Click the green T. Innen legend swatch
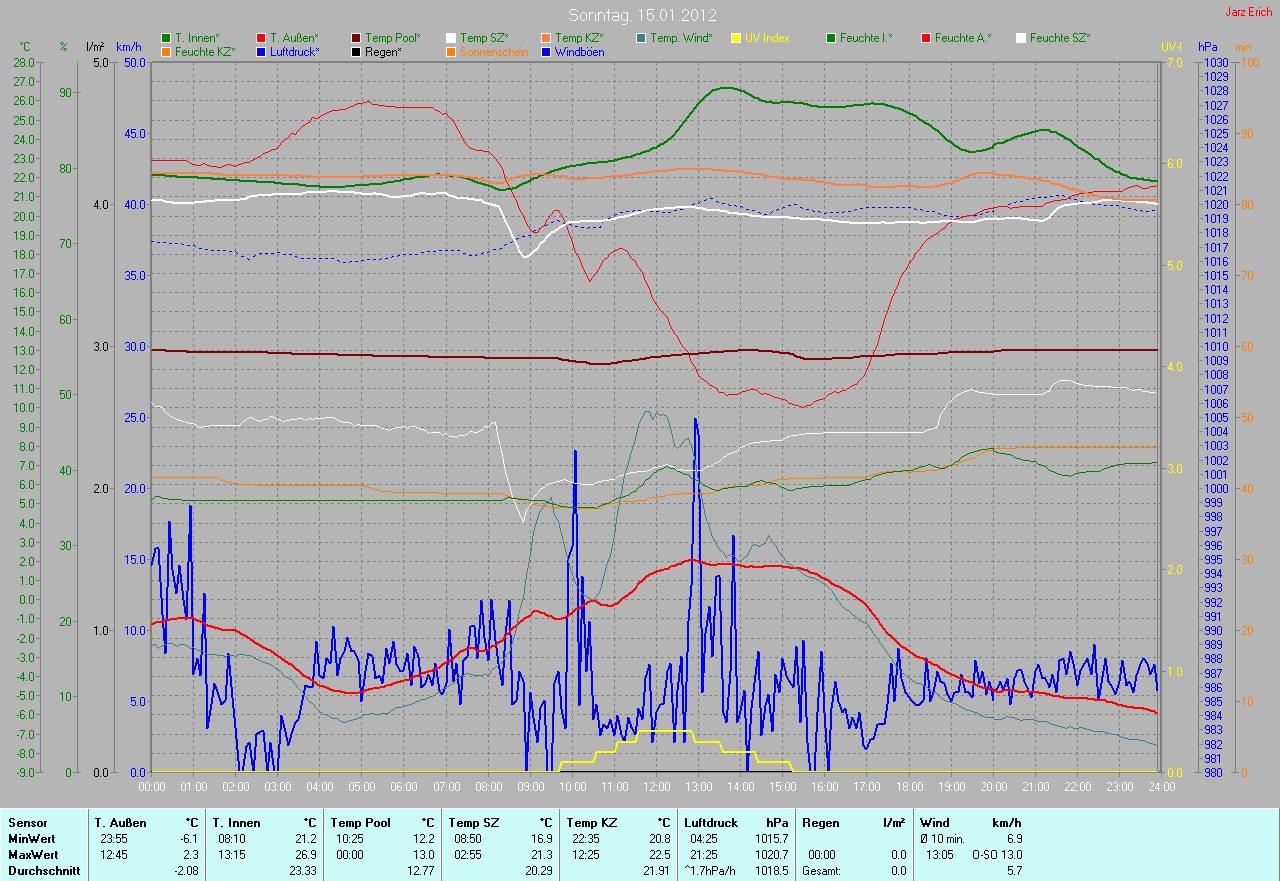This screenshot has width=1280, height=881. (x=166, y=38)
